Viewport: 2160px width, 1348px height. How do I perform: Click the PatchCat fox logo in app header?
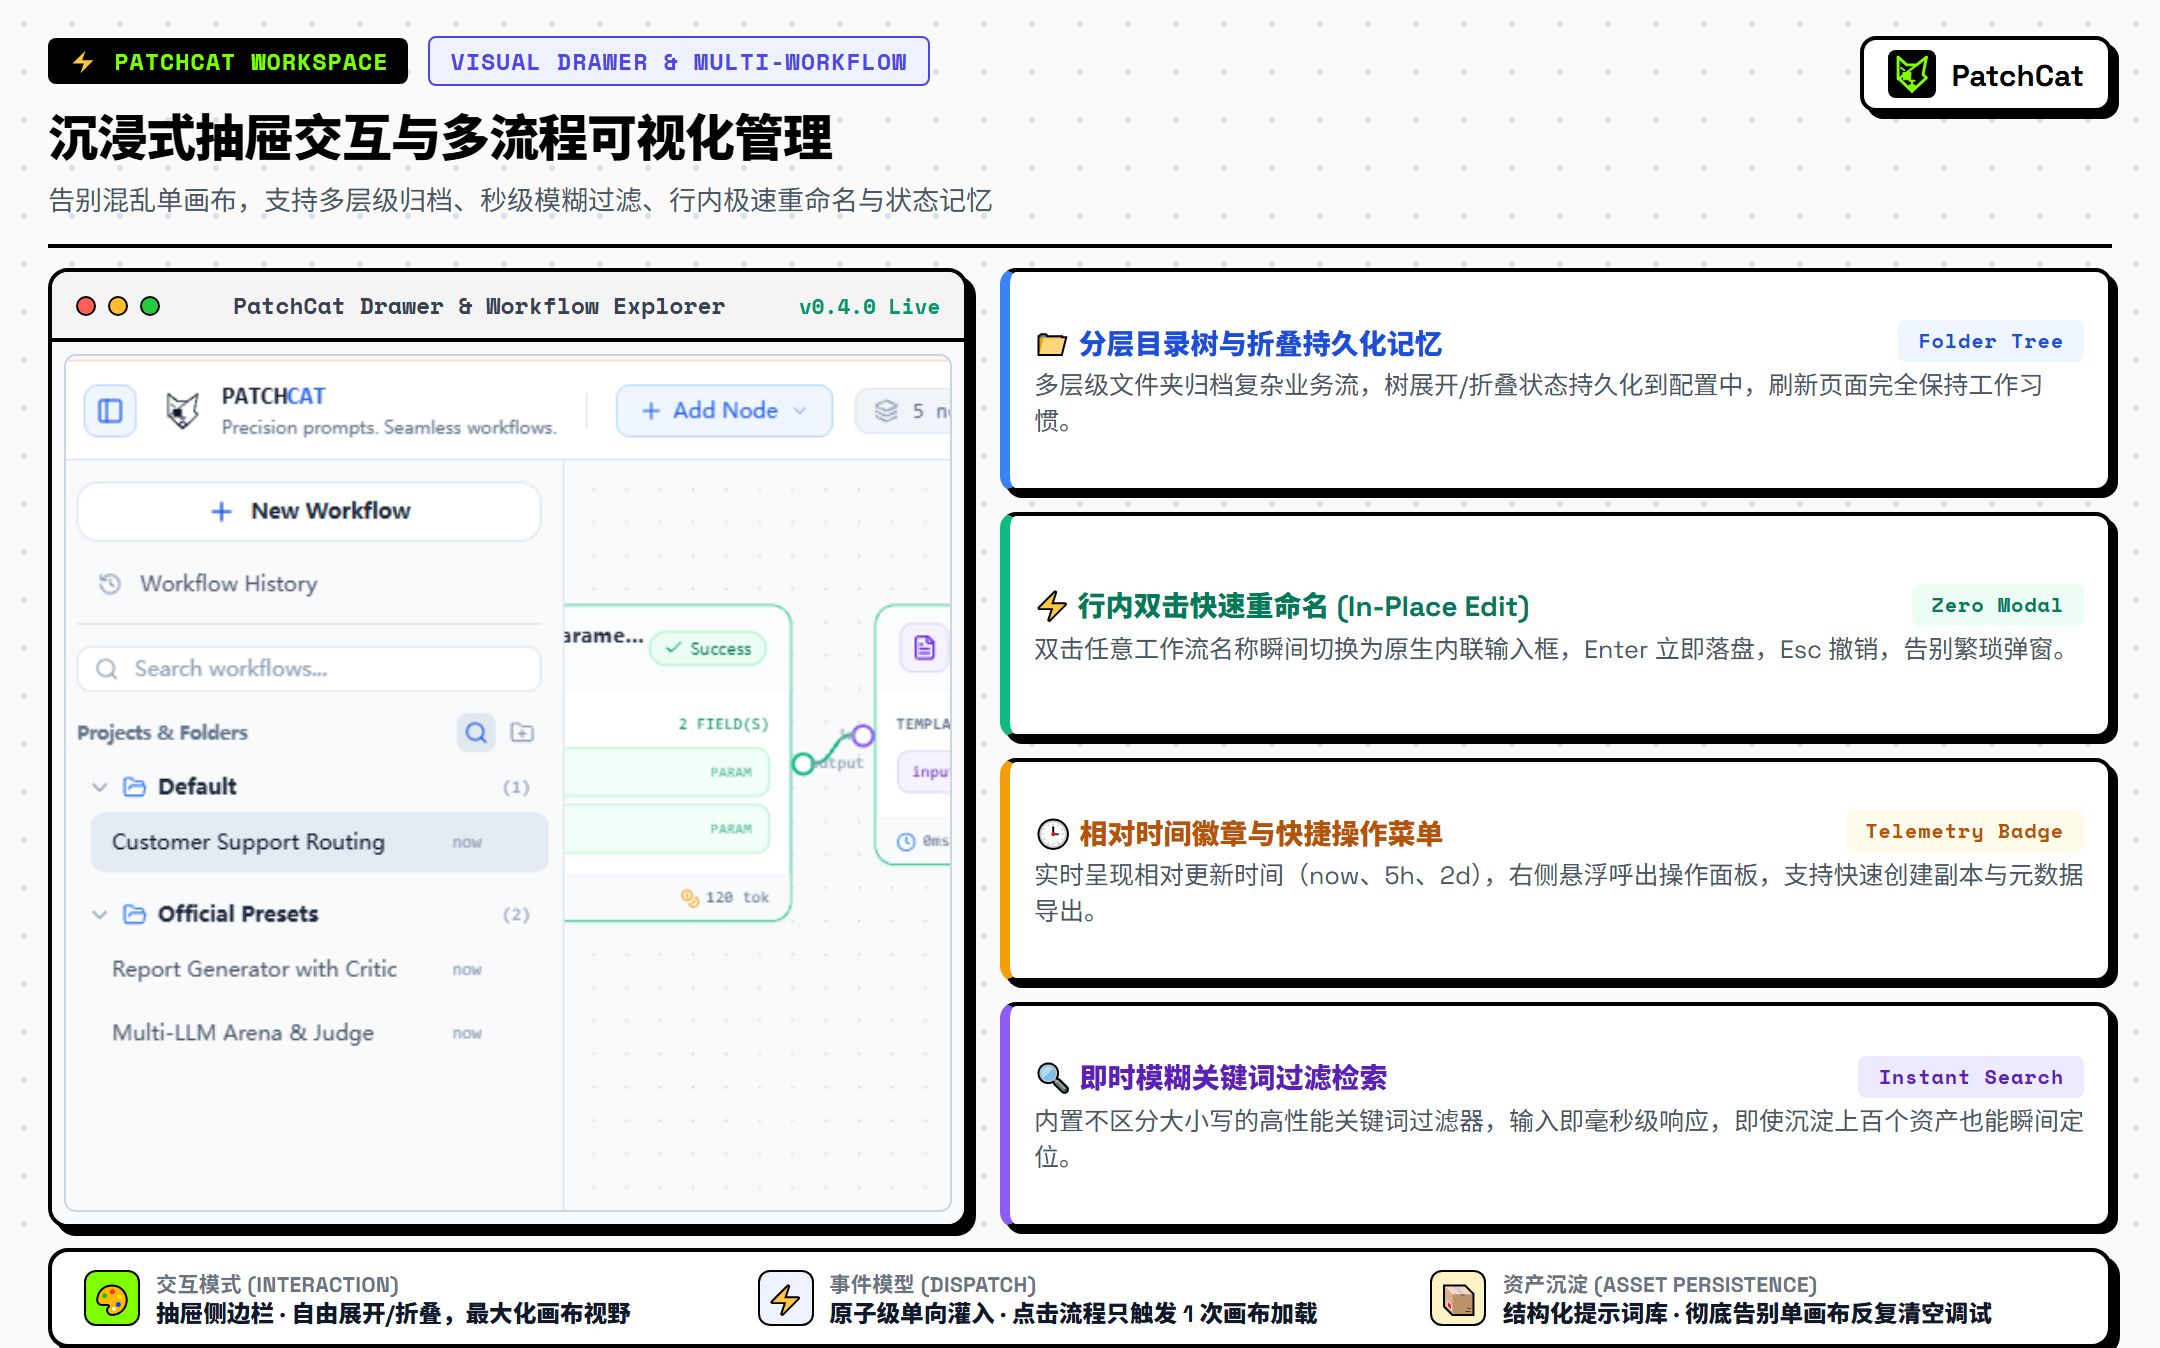coord(182,411)
